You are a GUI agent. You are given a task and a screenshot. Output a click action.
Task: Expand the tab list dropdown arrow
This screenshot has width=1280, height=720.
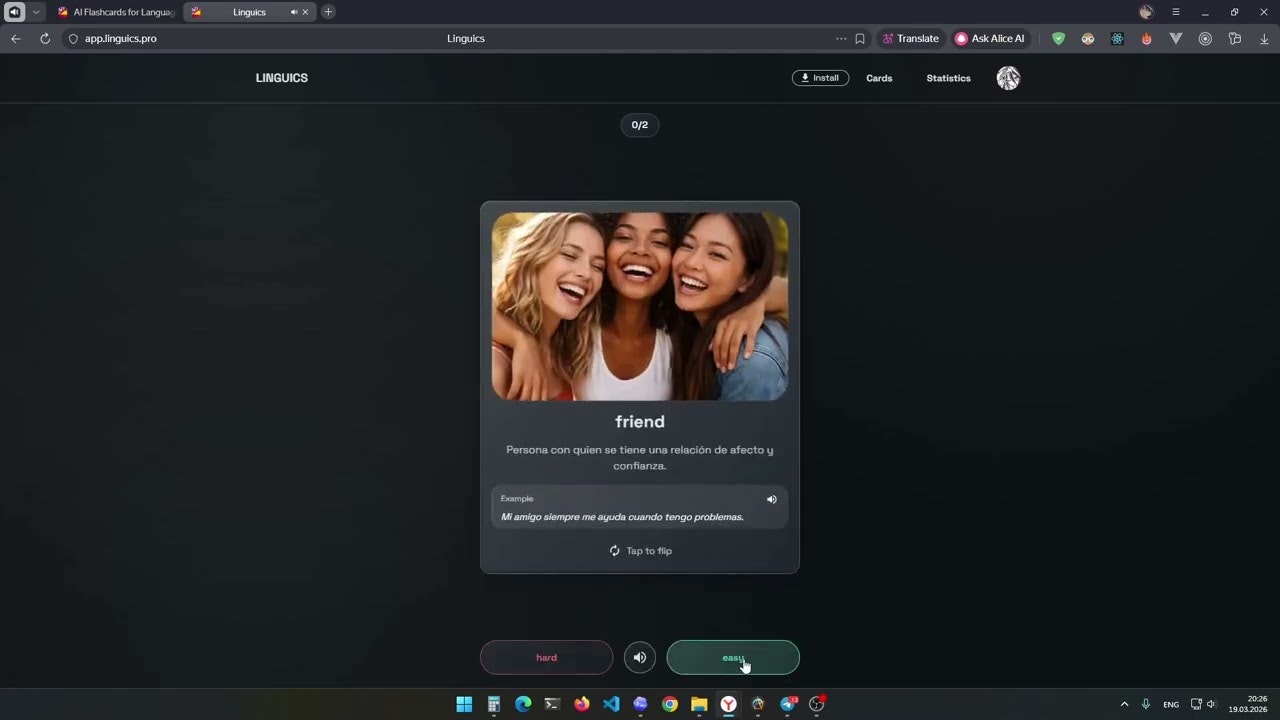pyautogui.click(x=37, y=12)
